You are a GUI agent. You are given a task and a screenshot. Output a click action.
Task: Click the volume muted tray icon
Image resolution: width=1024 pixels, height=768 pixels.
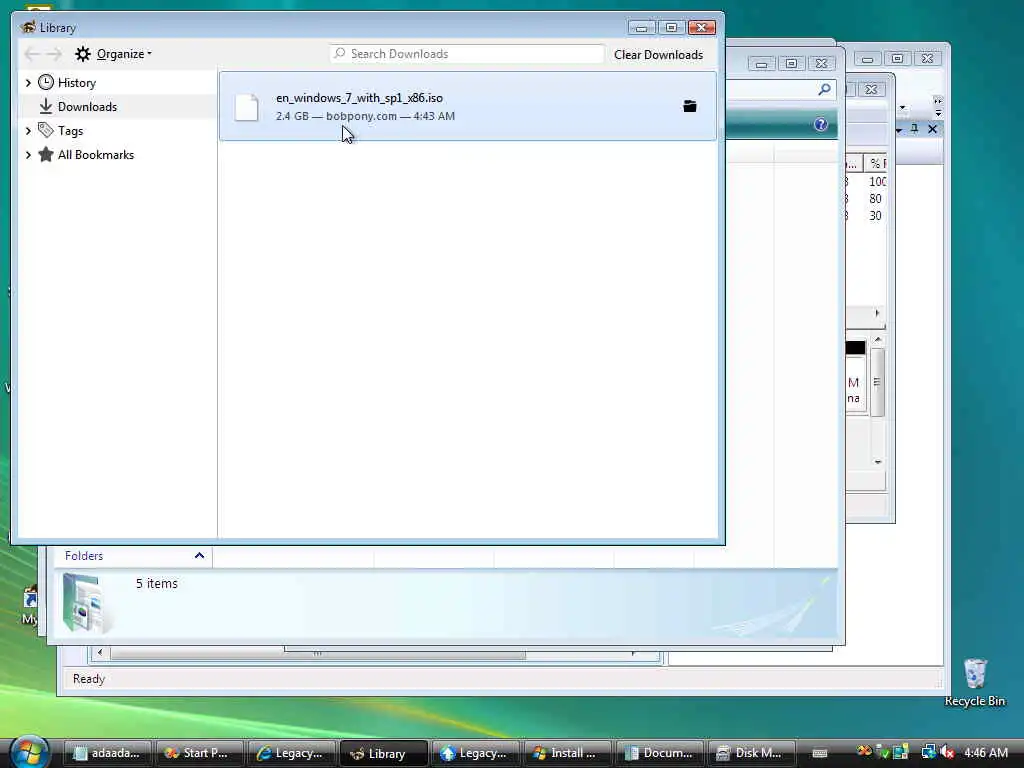948,752
